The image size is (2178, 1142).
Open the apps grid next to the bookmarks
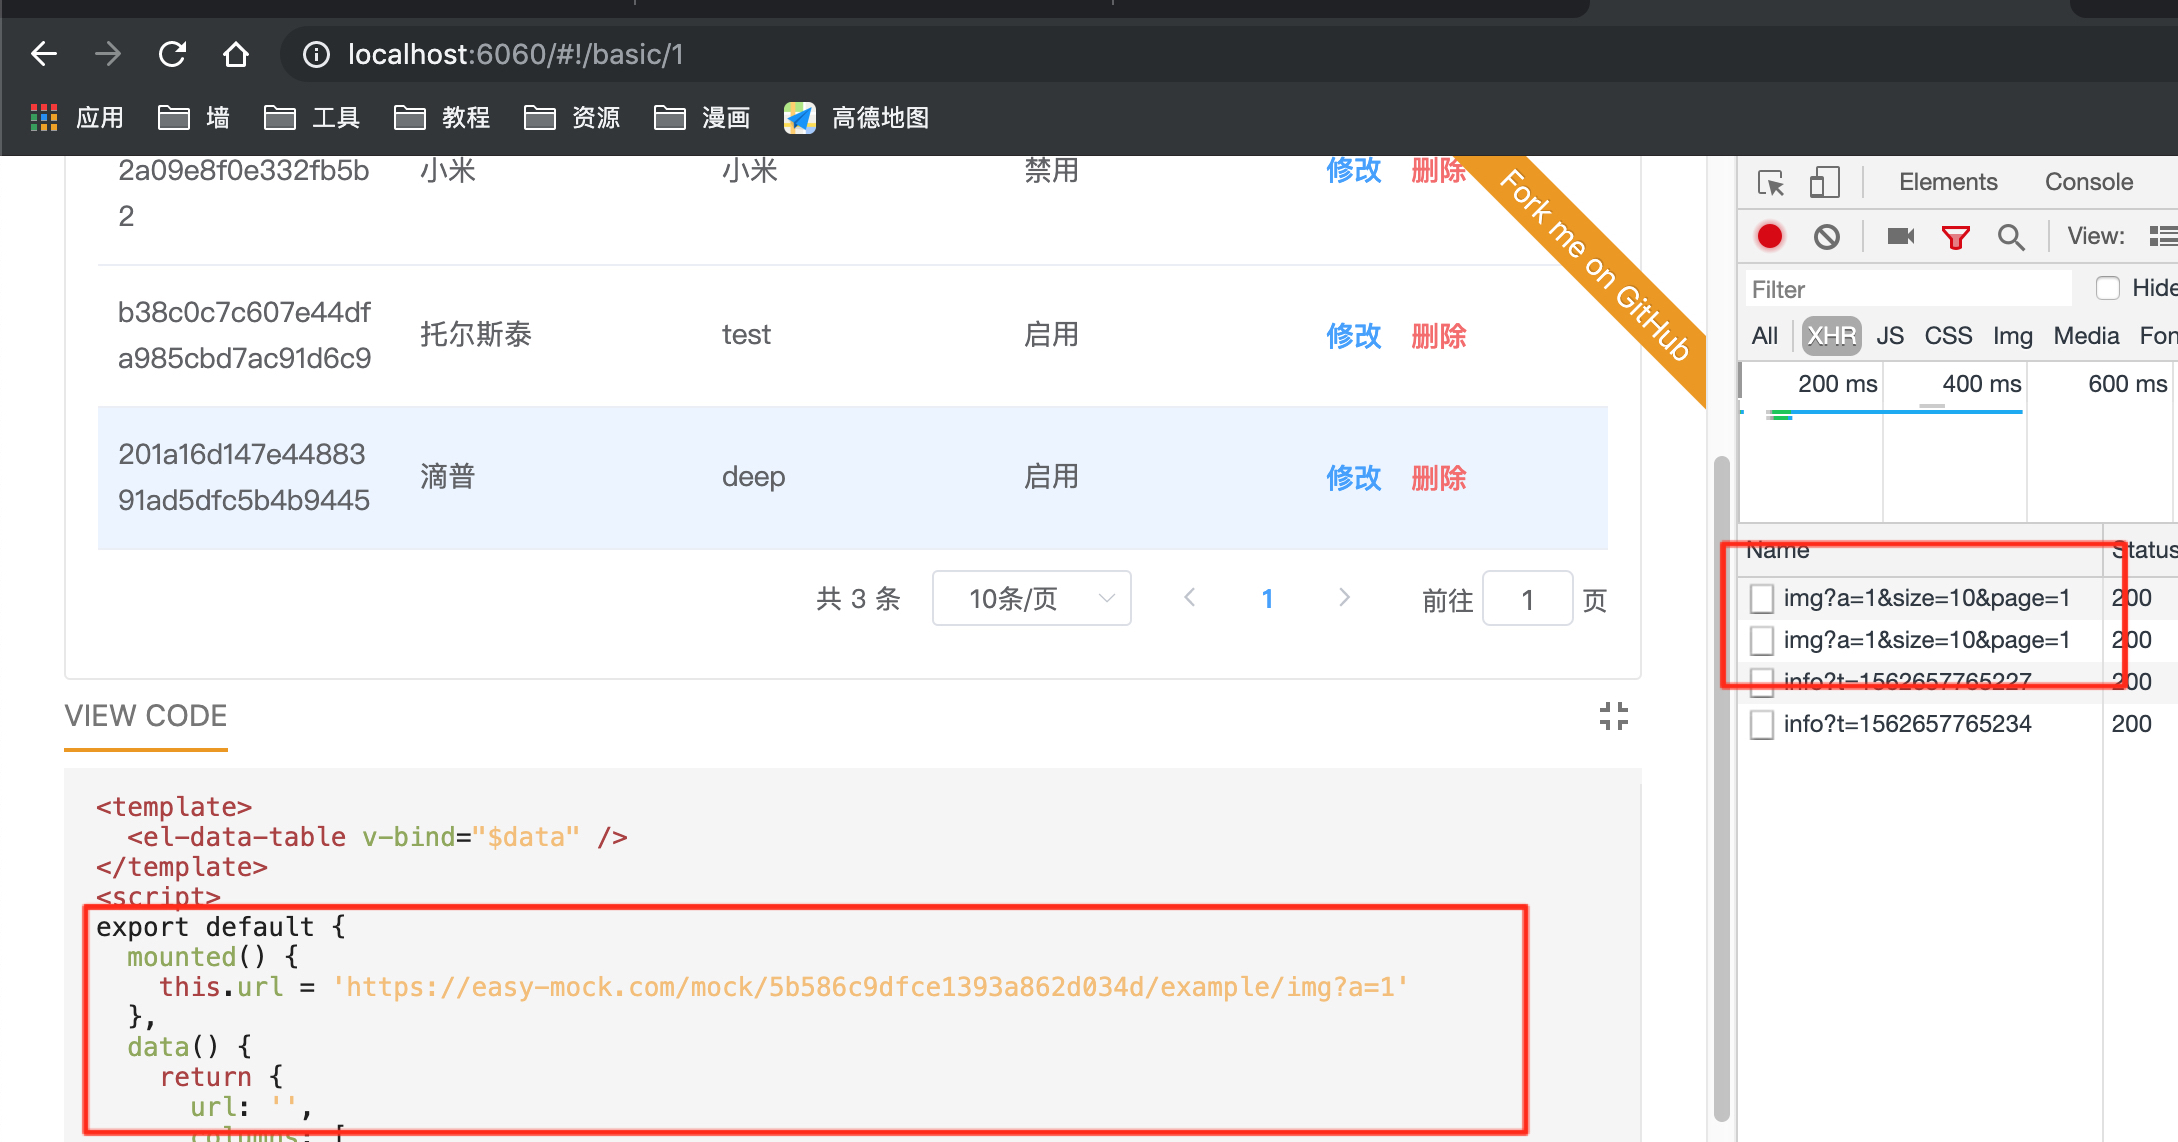pyautogui.click(x=43, y=117)
